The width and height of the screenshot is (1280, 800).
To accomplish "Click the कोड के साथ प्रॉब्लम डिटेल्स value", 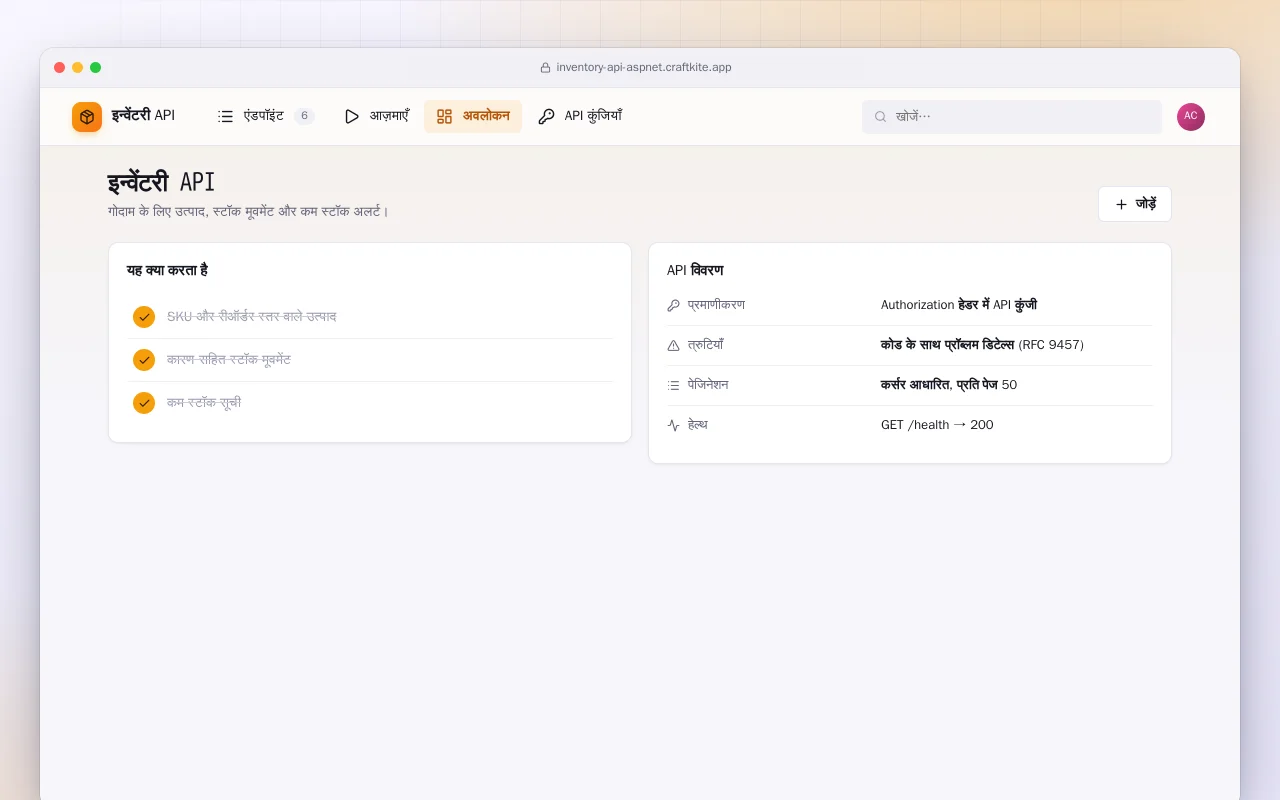I will [982, 345].
